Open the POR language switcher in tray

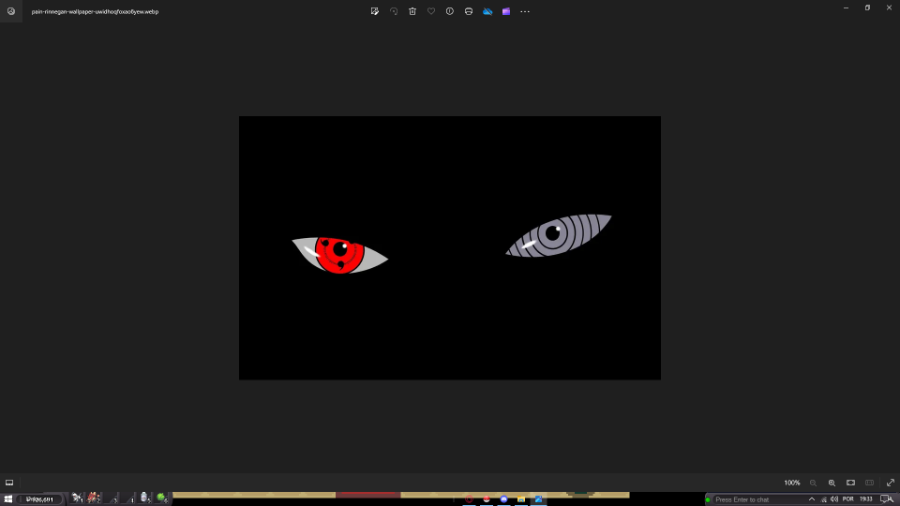[848, 498]
